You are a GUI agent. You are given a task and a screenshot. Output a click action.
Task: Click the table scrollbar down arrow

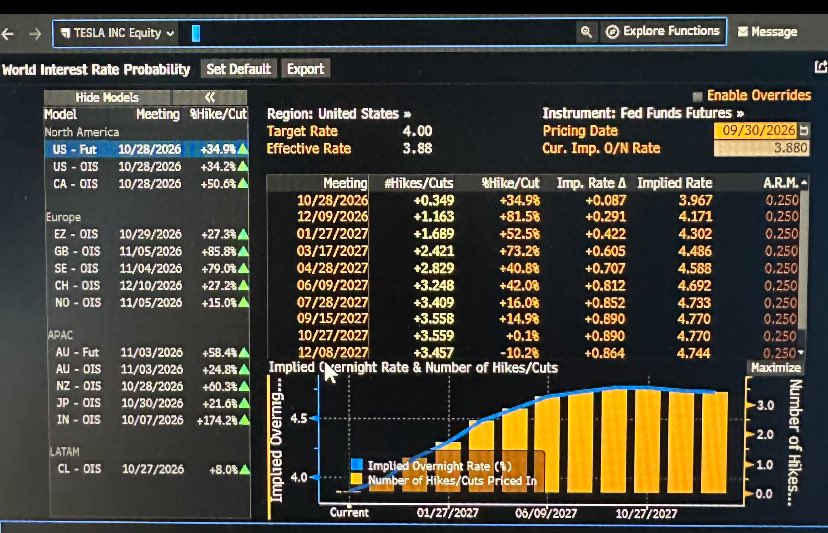802,352
